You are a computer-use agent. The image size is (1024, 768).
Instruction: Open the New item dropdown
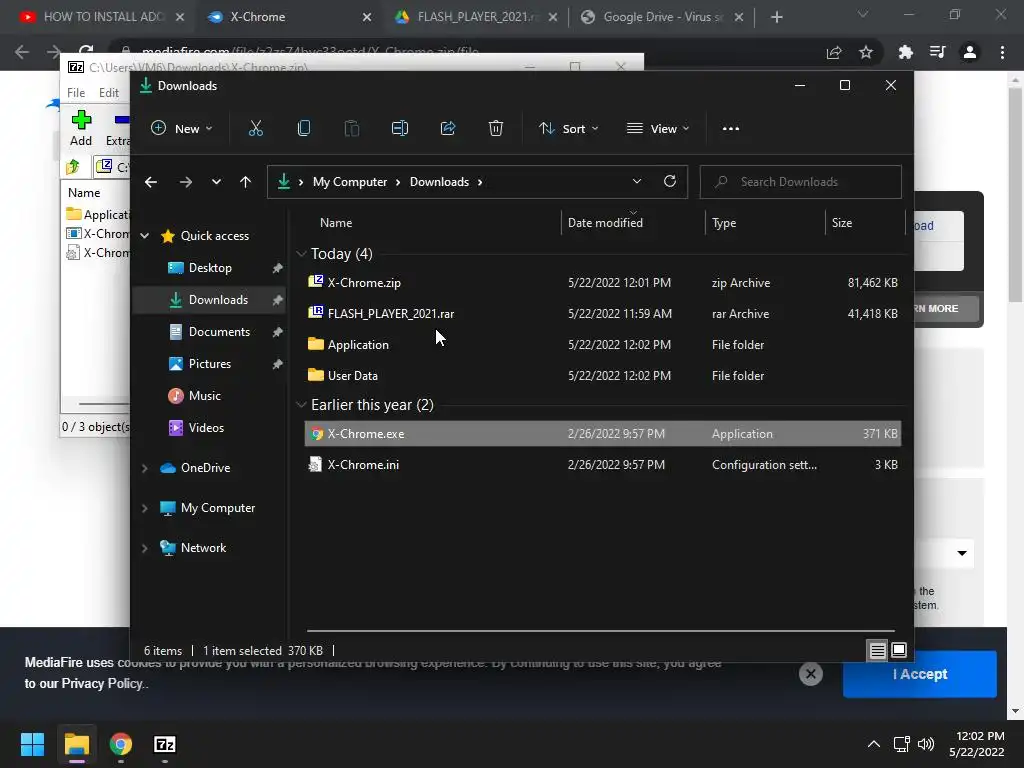click(182, 129)
